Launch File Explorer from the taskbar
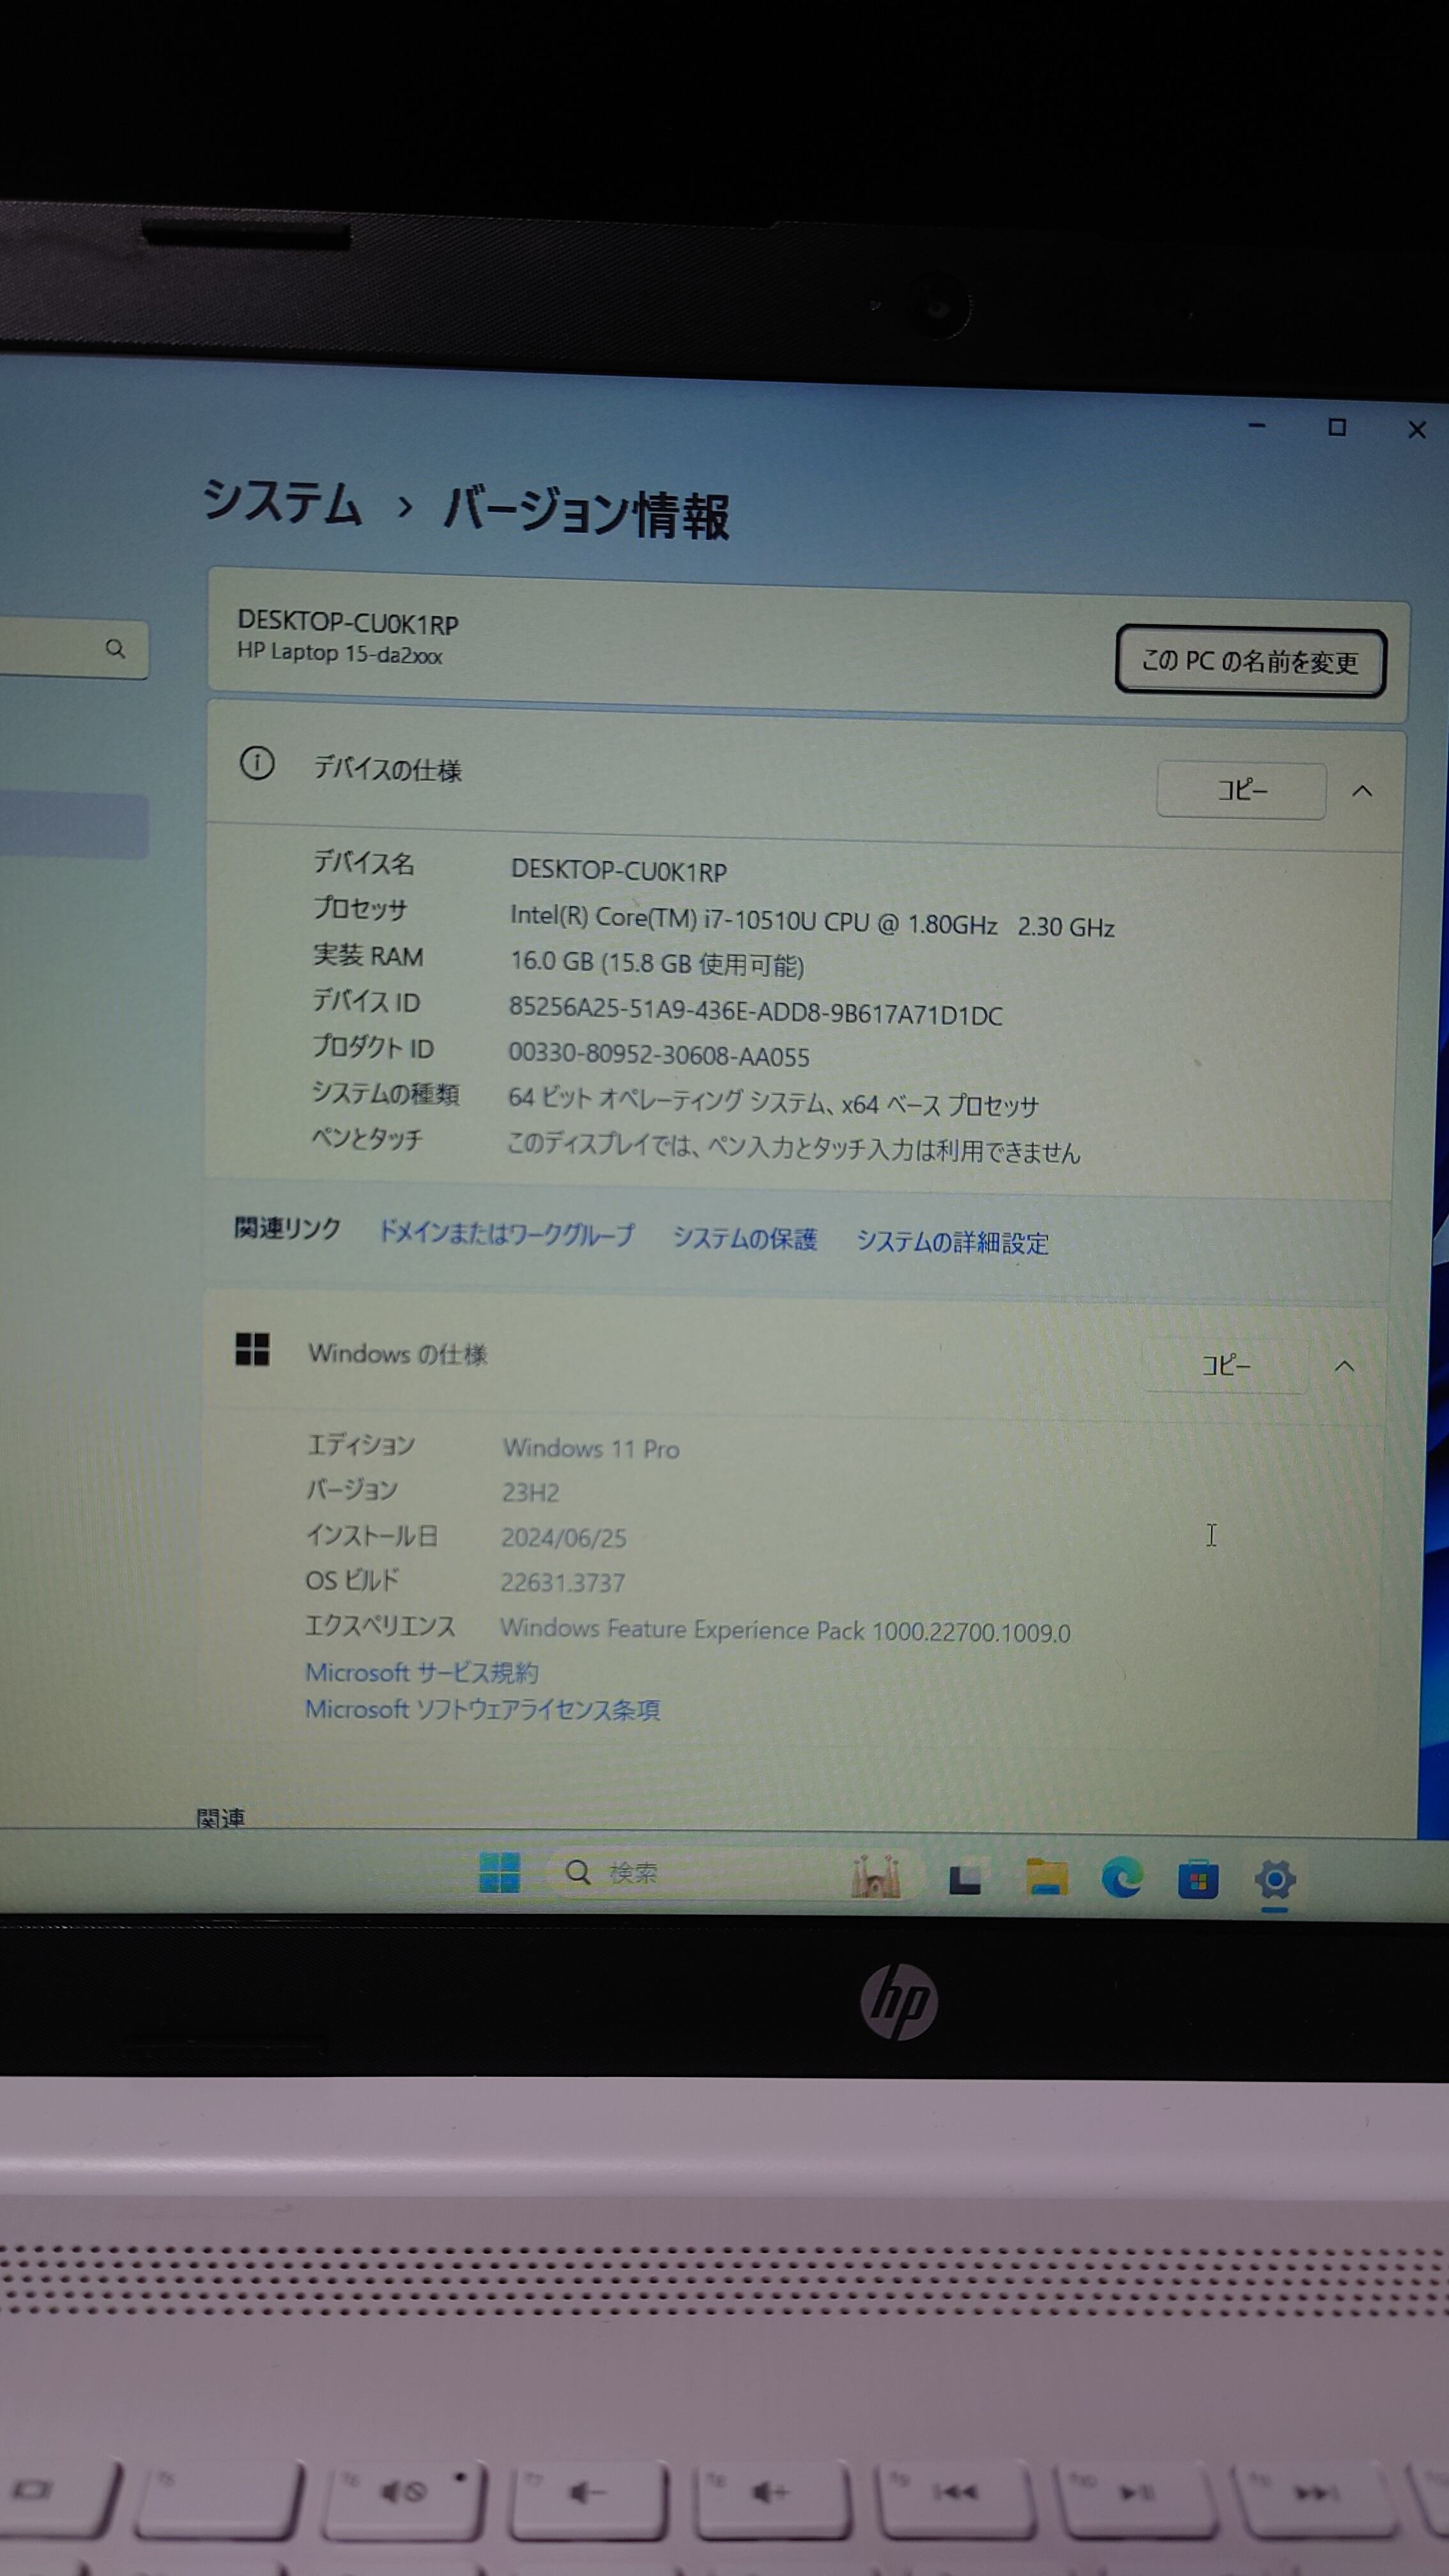 [x=1046, y=1877]
